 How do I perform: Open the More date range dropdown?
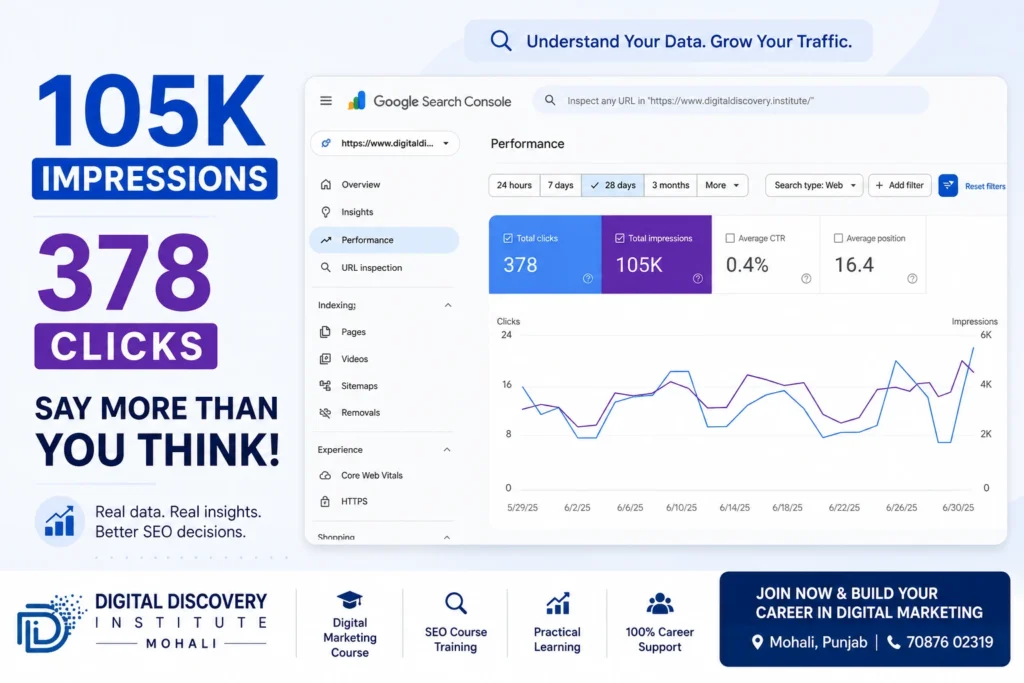[x=722, y=185]
